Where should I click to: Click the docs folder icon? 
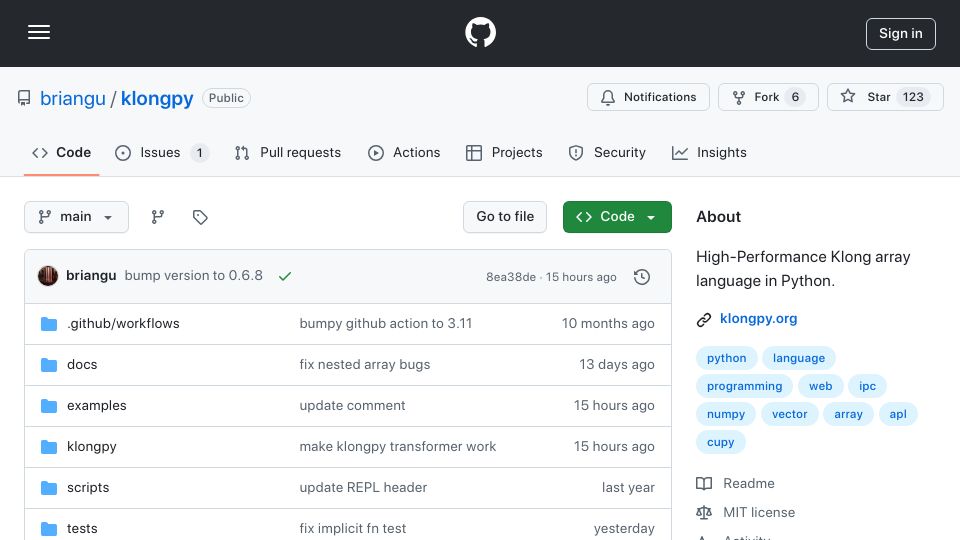(49, 365)
